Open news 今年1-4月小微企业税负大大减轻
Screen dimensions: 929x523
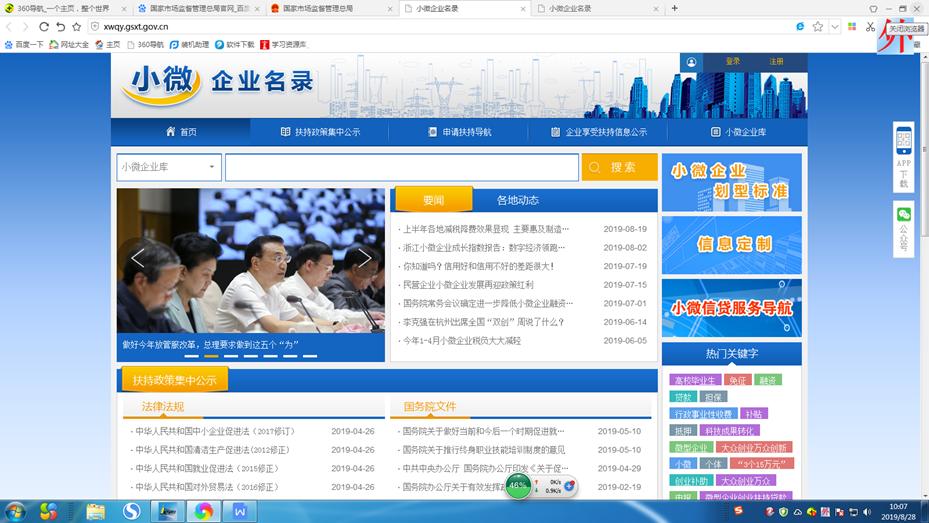462,341
